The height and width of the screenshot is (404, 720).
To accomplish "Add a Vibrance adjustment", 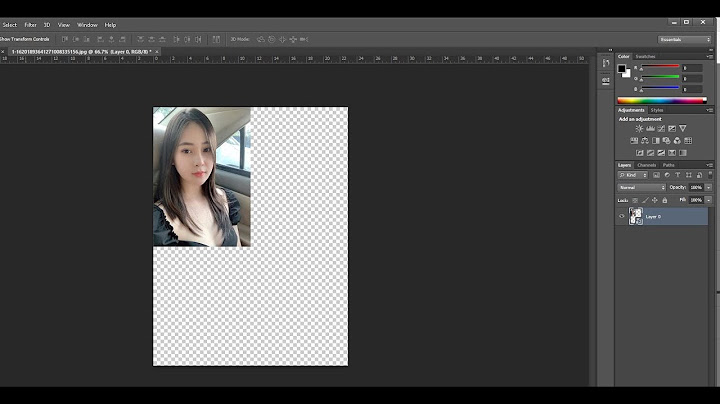I will click(x=683, y=129).
